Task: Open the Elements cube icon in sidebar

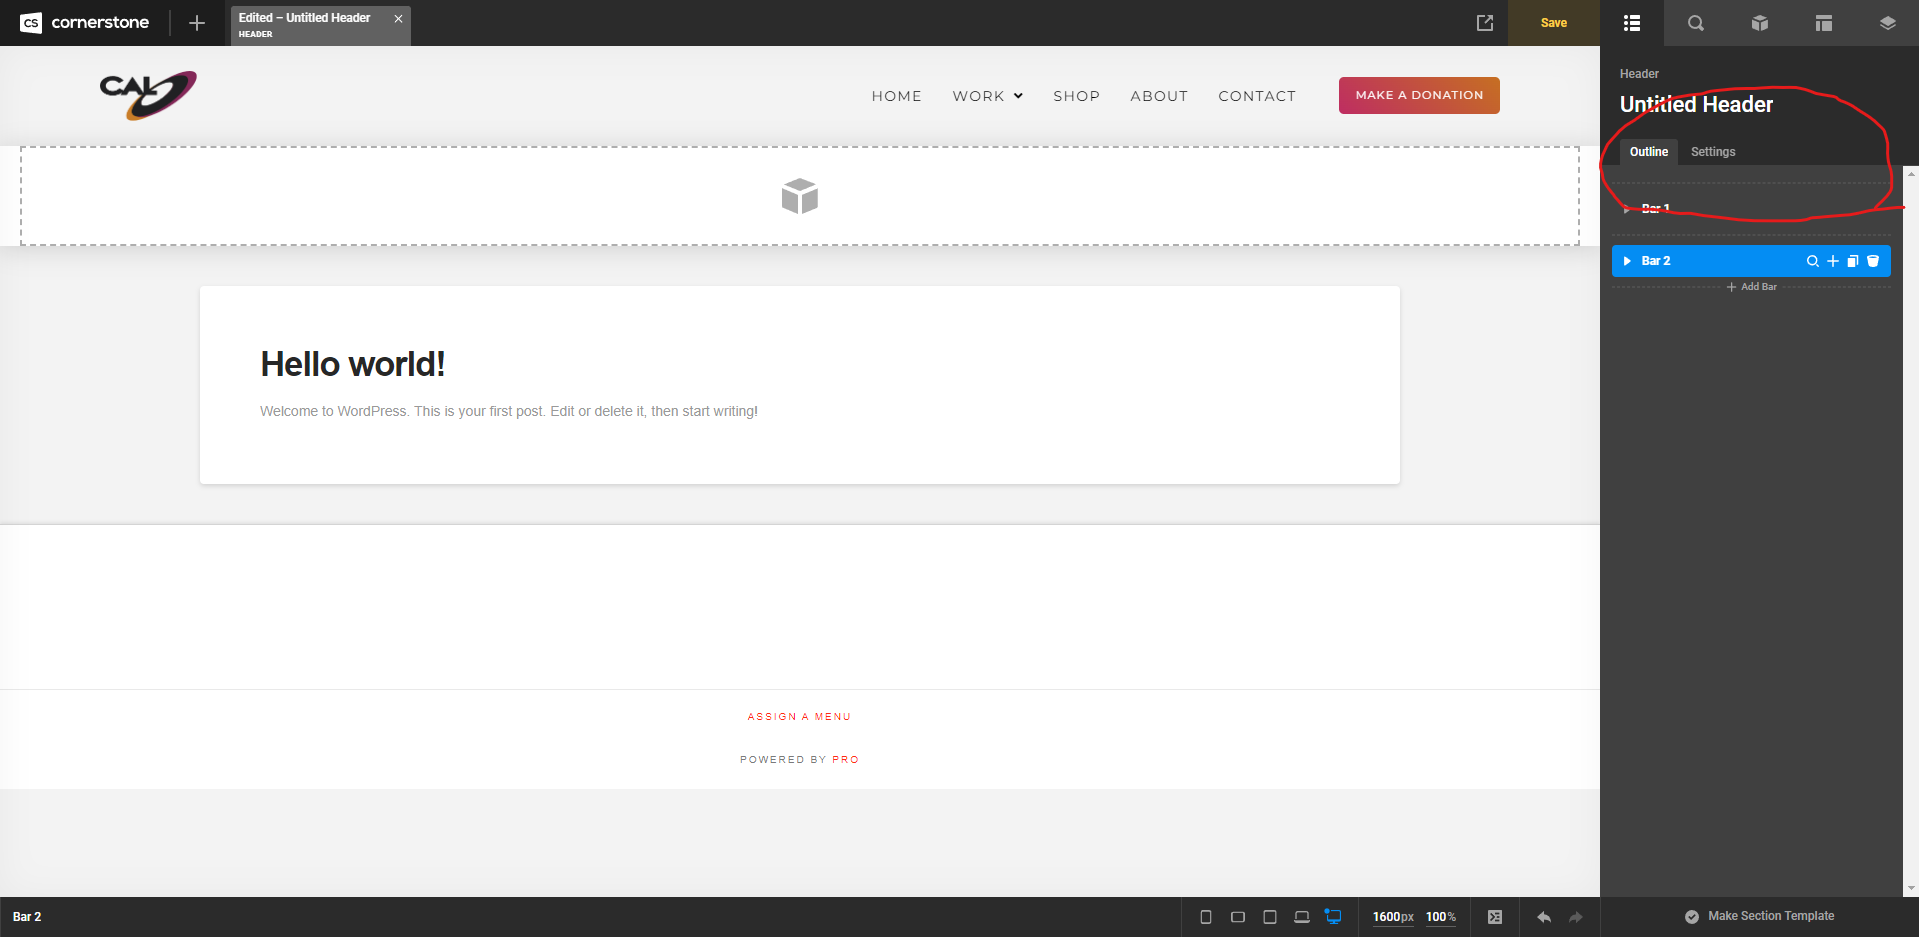Action: 1759,23
